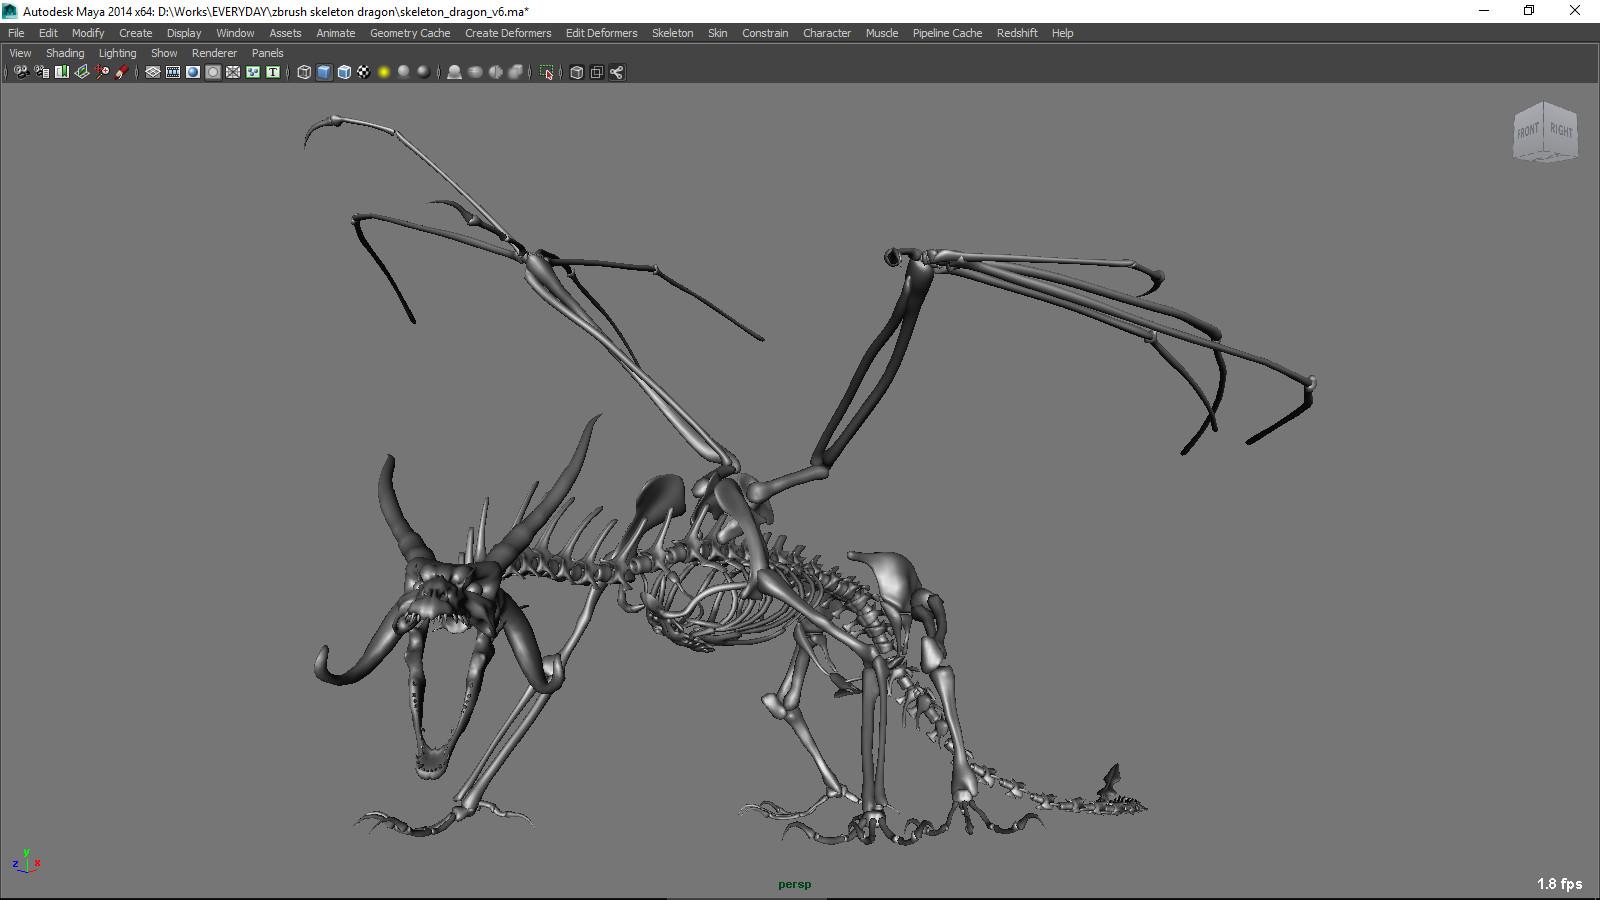The image size is (1600, 900).
Task: Switch to Wireframe display mode icon
Action: (x=304, y=72)
